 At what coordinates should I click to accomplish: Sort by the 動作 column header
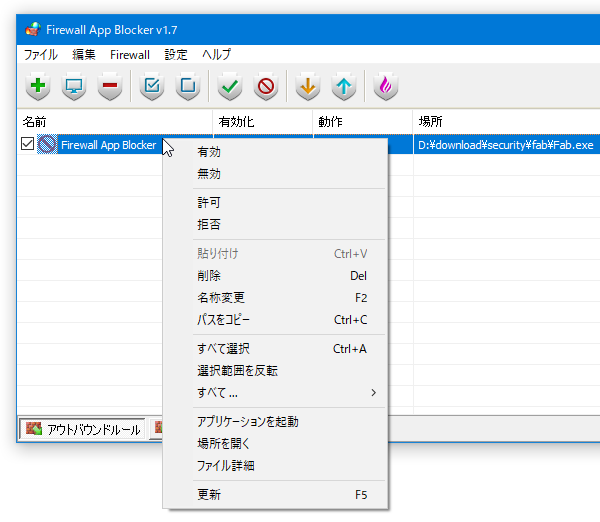pos(362,122)
